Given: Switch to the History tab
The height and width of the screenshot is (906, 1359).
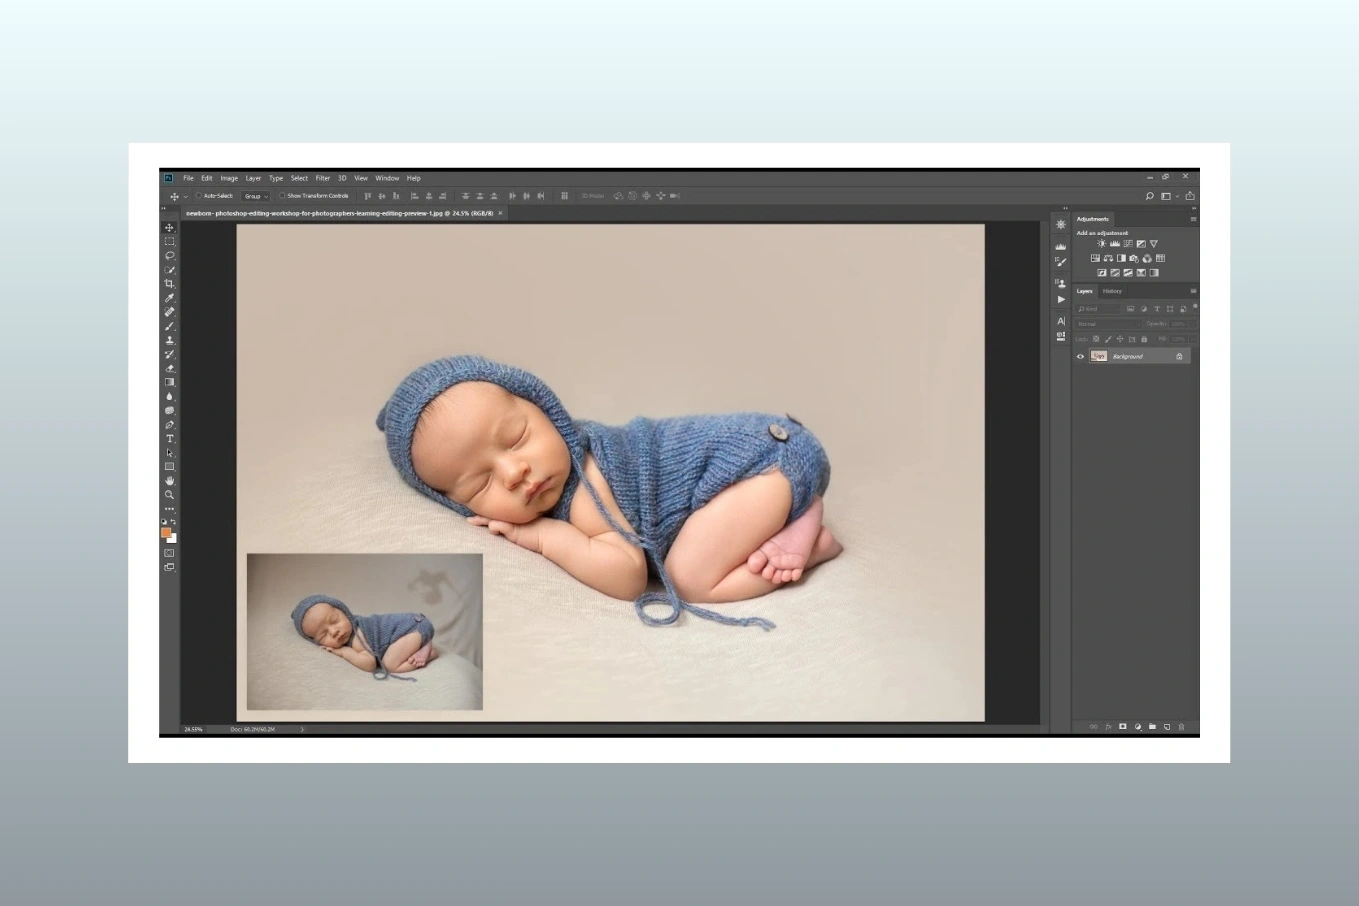Looking at the screenshot, I should click(x=1112, y=291).
